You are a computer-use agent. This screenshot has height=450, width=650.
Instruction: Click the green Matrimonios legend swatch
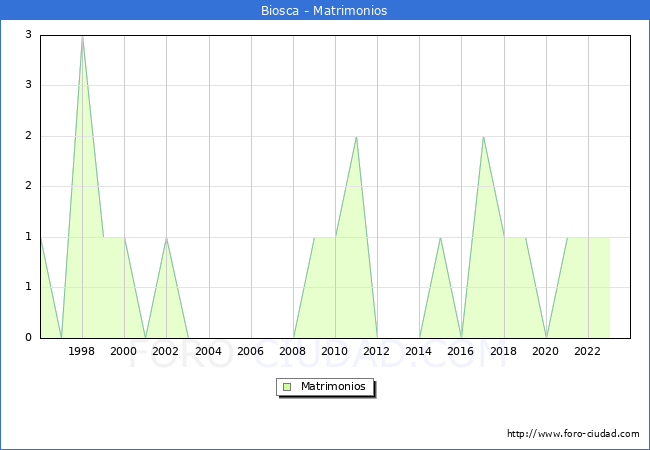coord(287,386)
